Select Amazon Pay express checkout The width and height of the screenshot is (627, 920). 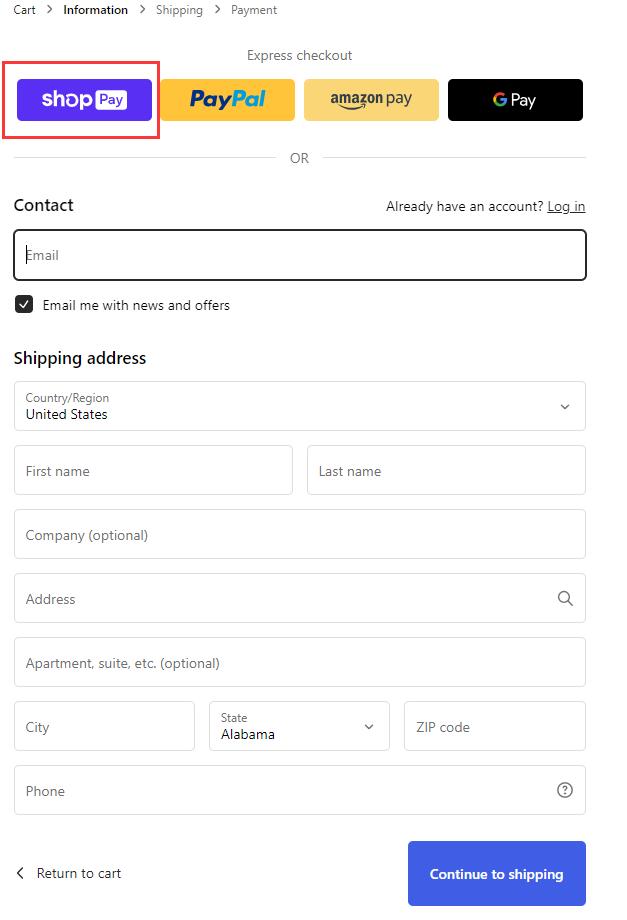(371, 100)
